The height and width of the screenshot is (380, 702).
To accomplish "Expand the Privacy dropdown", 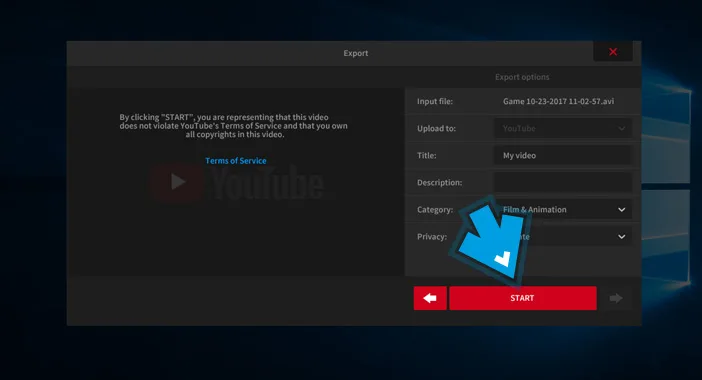I will [x=563, y=236].
